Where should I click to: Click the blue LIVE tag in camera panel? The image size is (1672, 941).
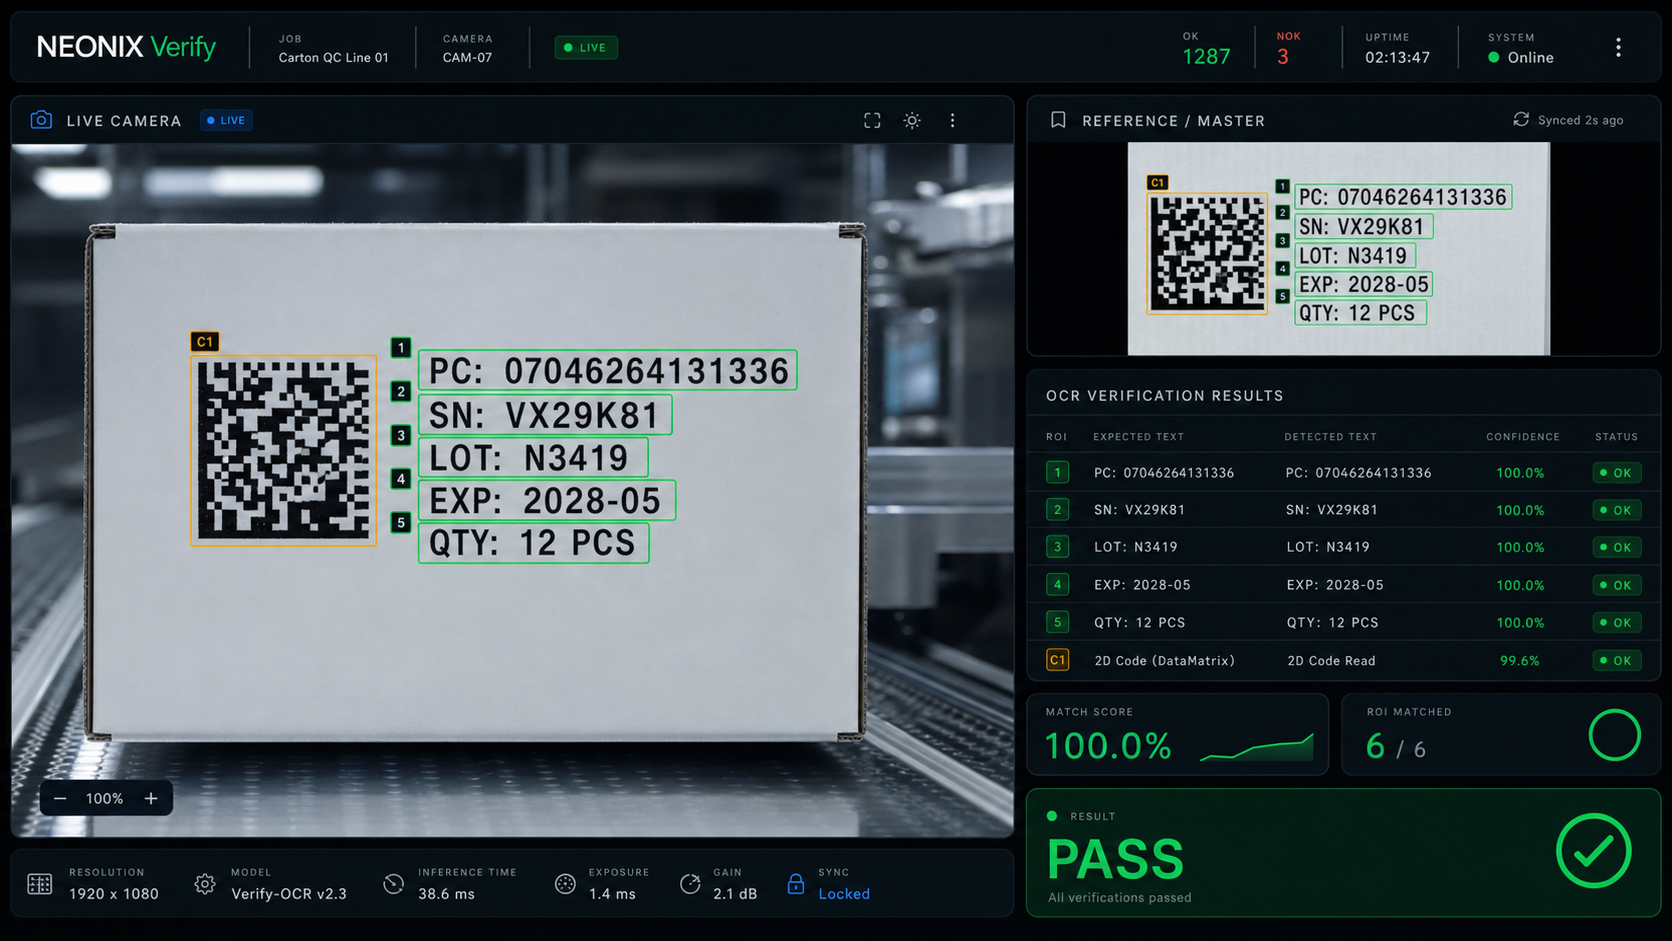226,120
